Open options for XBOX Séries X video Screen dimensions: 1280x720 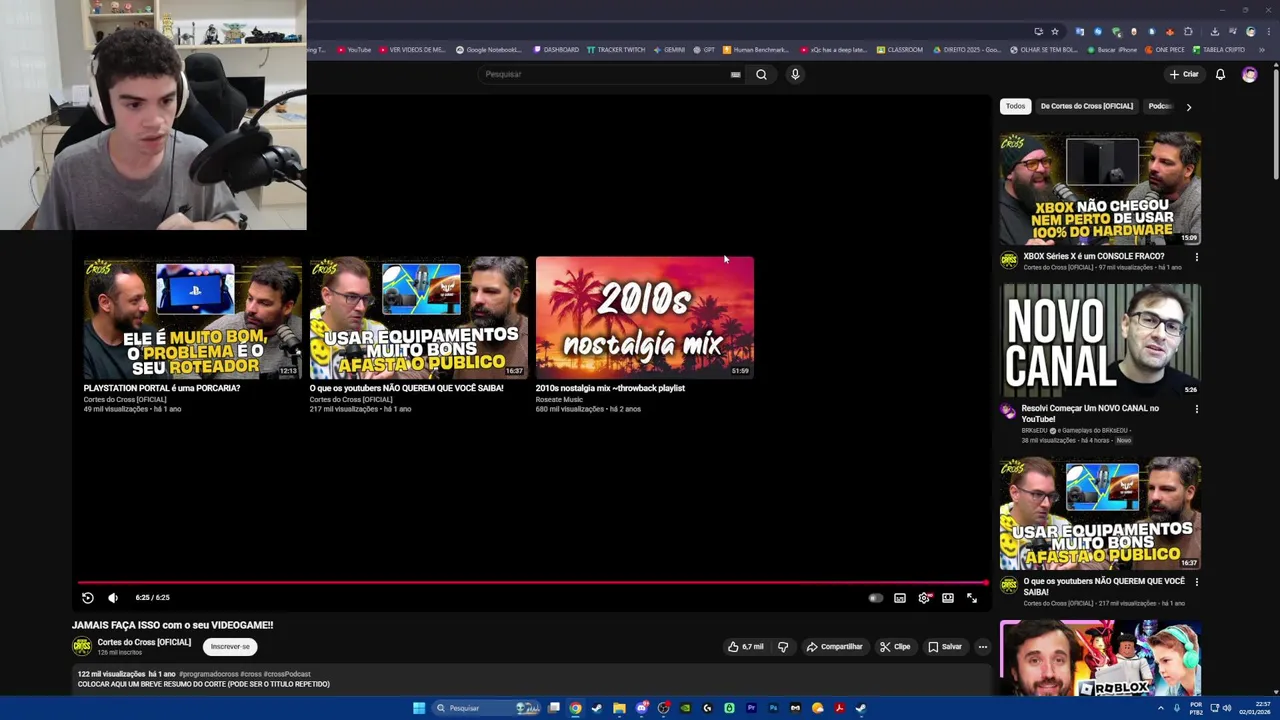1196,257
